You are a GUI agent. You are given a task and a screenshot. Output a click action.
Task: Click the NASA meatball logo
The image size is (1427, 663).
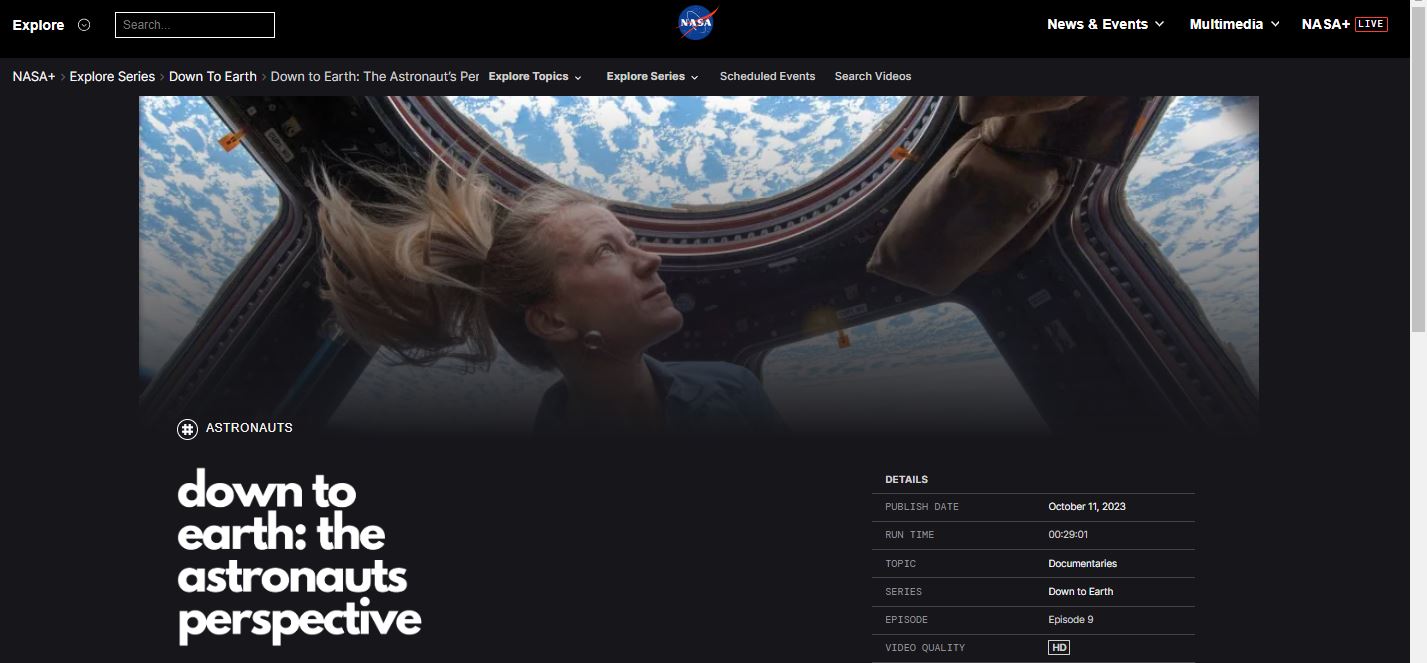[698, 23]
